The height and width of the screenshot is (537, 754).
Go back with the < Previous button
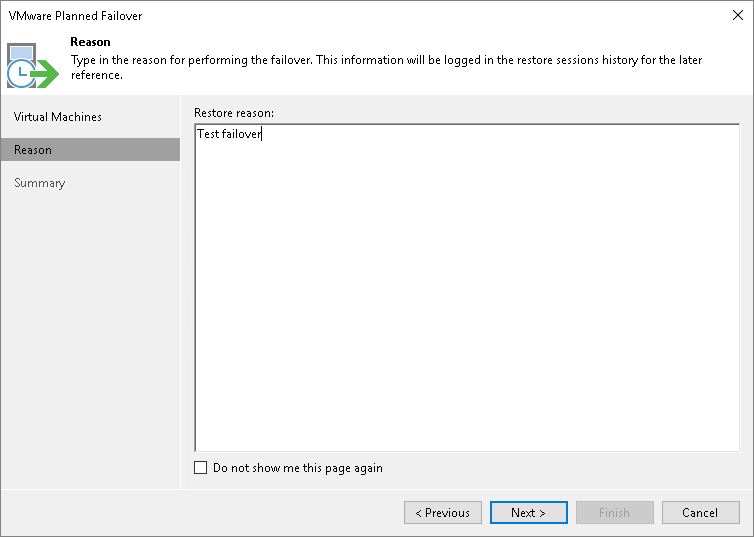click(442, 512)
